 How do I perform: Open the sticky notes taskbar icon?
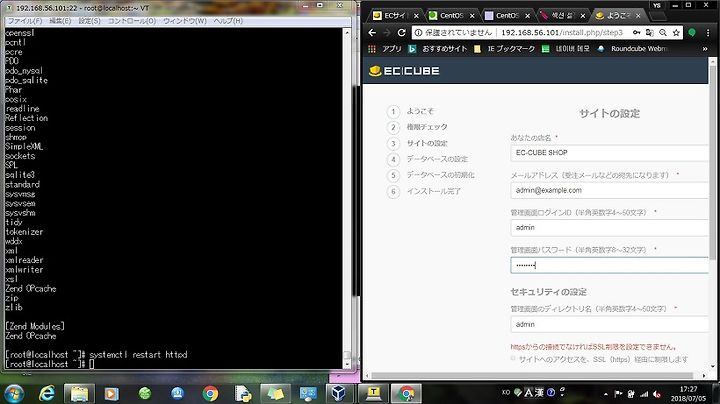(x=276, y=393)
